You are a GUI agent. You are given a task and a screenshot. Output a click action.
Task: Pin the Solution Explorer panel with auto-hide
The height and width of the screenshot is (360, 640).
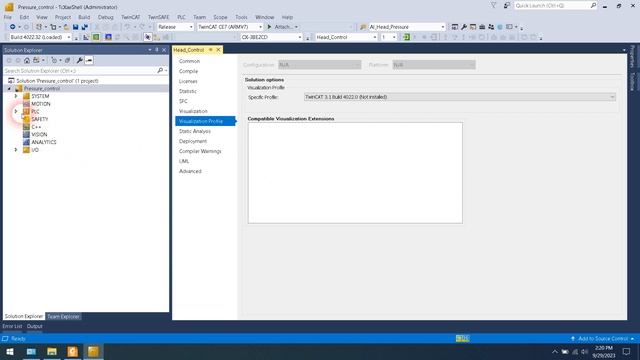click(157, 50)
